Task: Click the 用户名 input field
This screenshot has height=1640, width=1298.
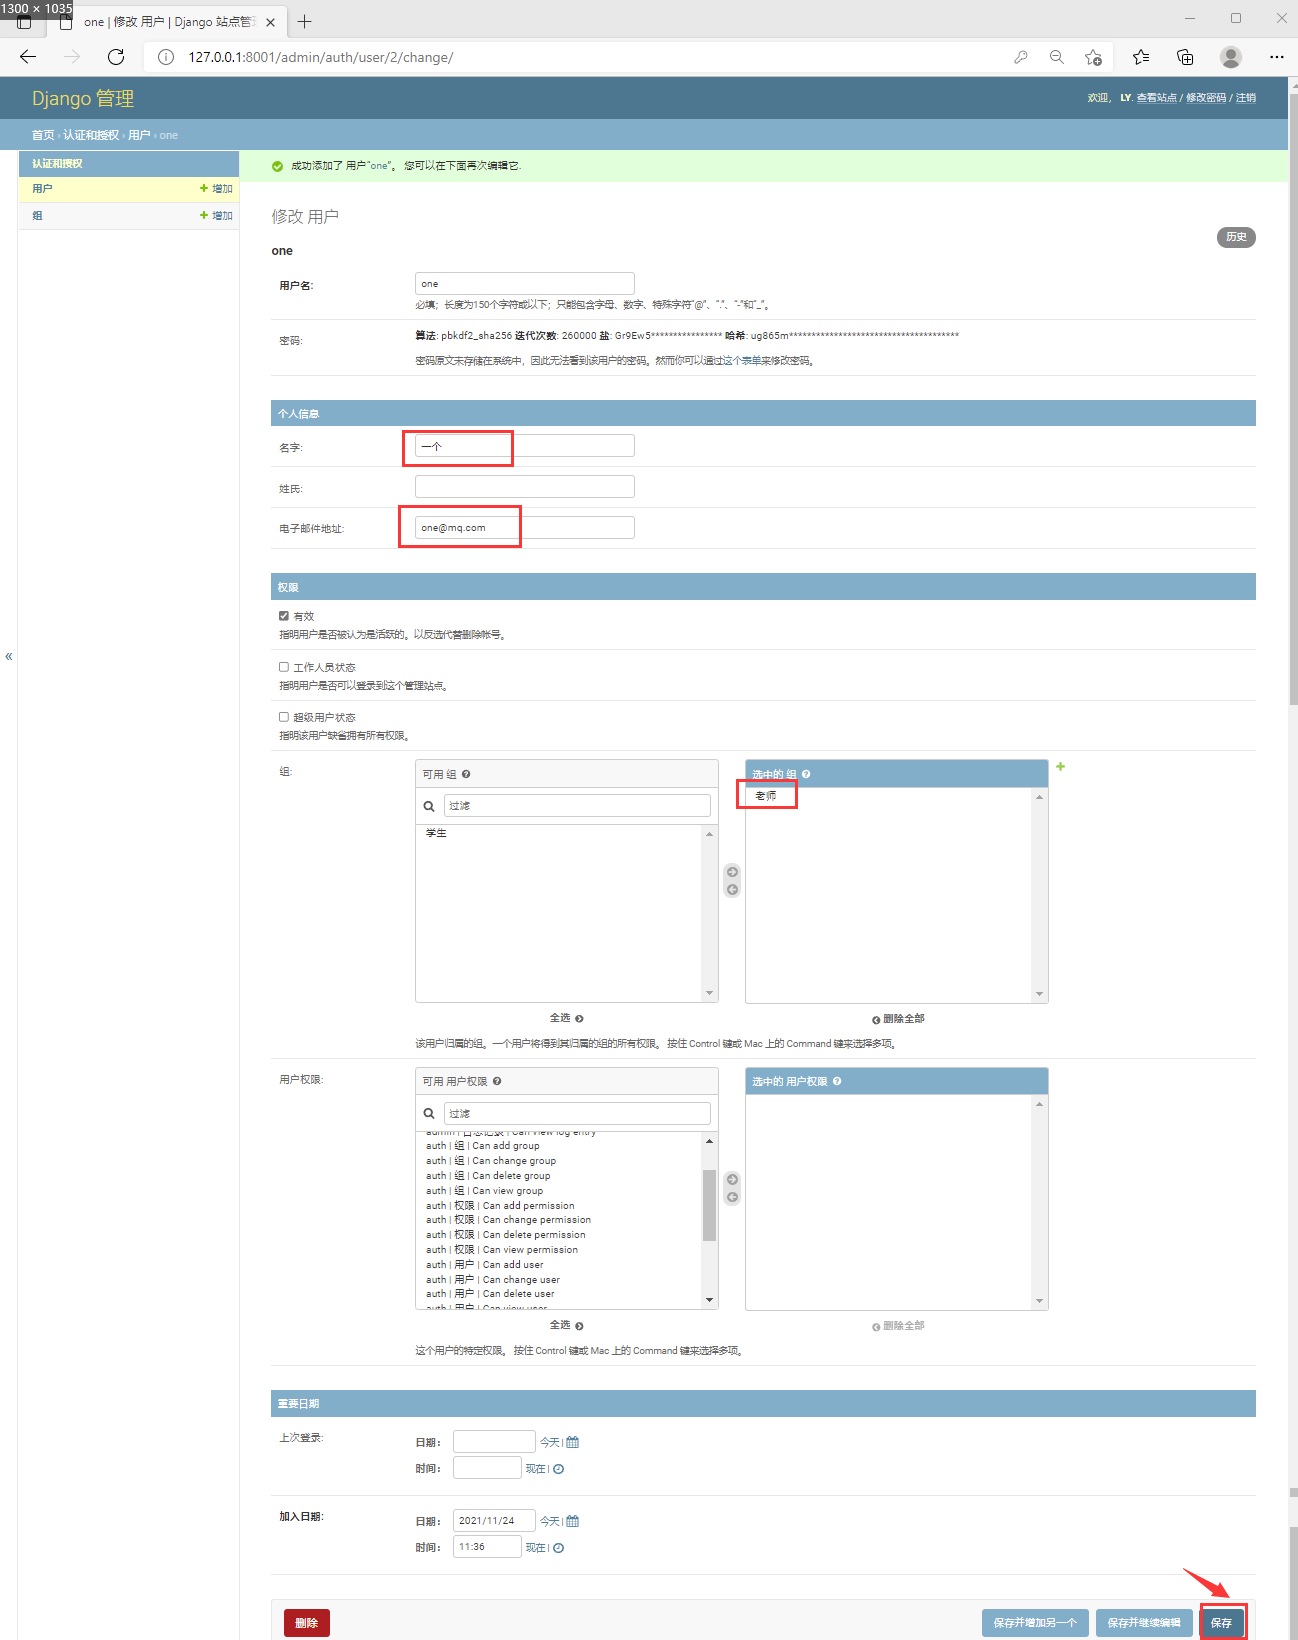Action: pyautogui.click(x=525, y=284)
